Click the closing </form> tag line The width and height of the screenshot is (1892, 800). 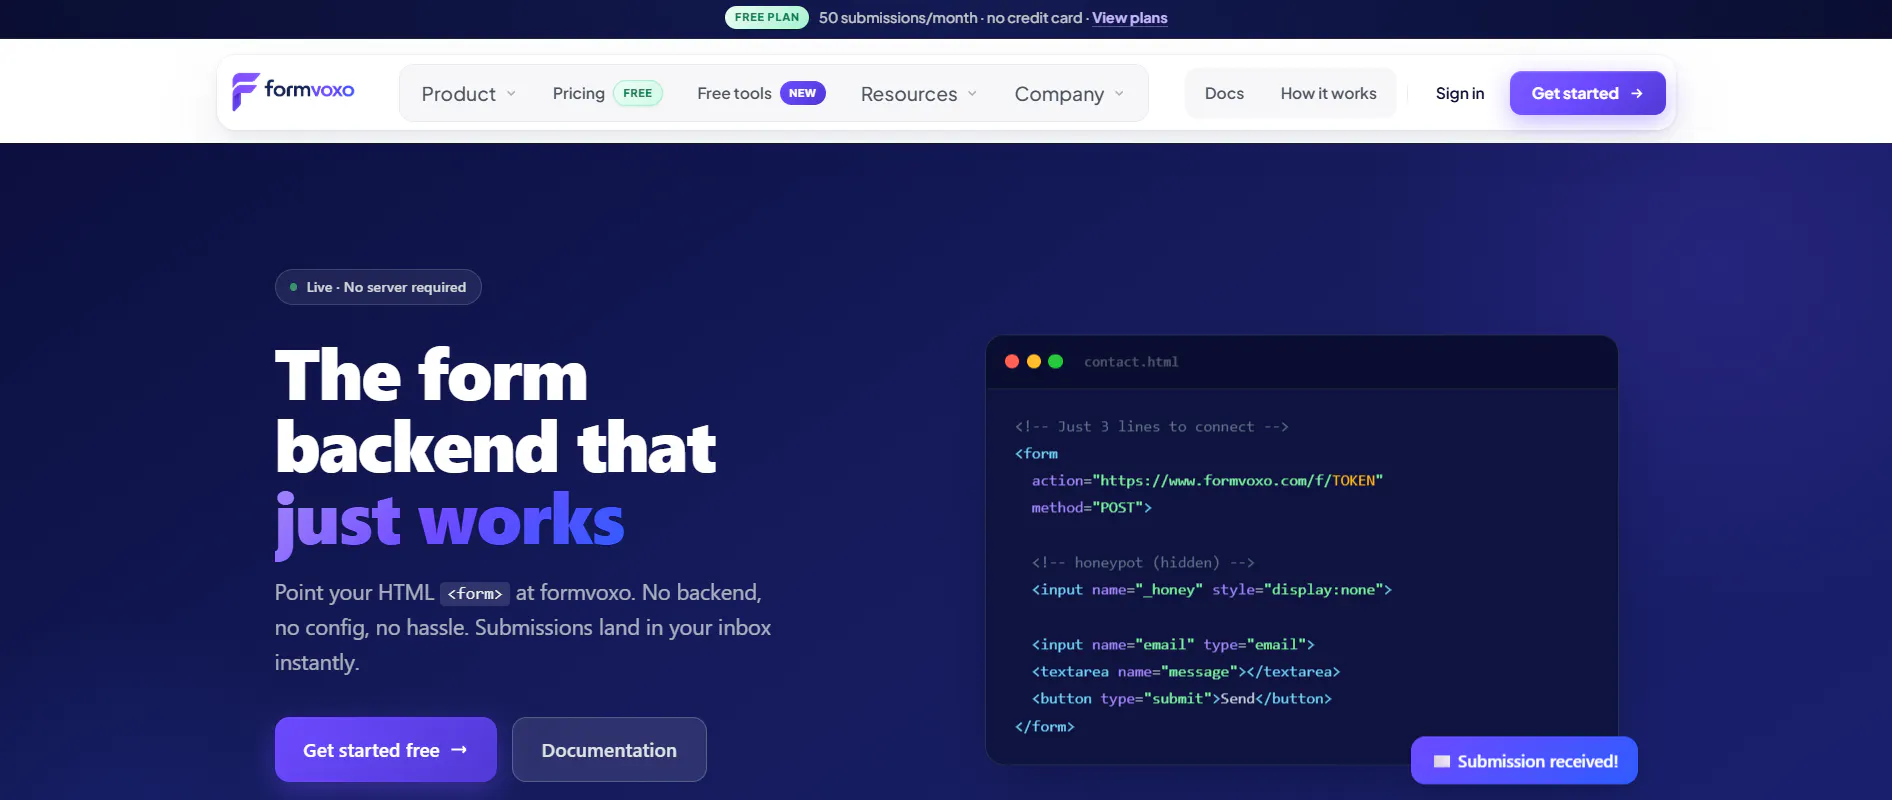1045,727
